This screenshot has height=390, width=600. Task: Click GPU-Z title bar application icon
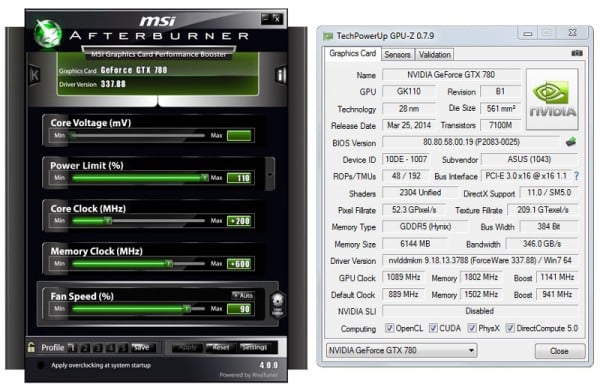[x=328, y=36]
